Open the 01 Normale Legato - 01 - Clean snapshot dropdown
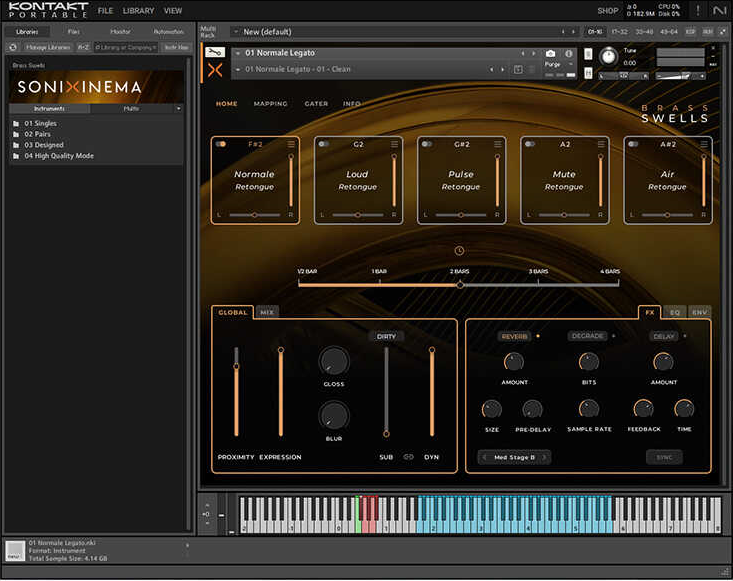 [238, 69]
